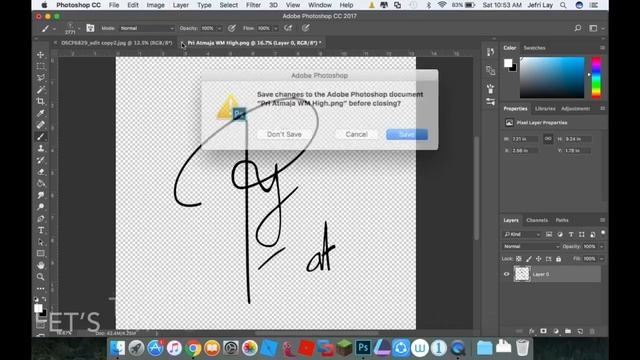Toggle layer filtering on/off switch
The image size is (640, 360).
click(603, 233)
